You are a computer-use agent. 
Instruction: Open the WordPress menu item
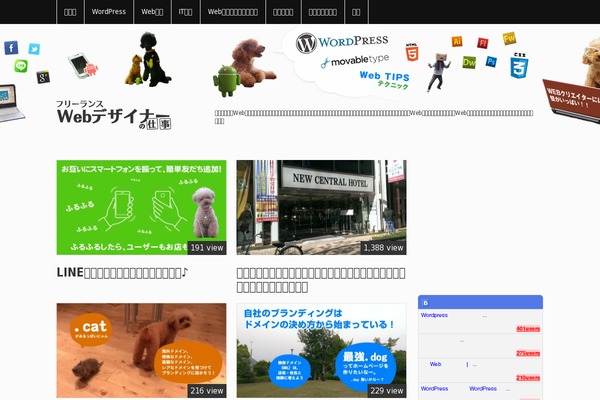click(x=109, y=12)
